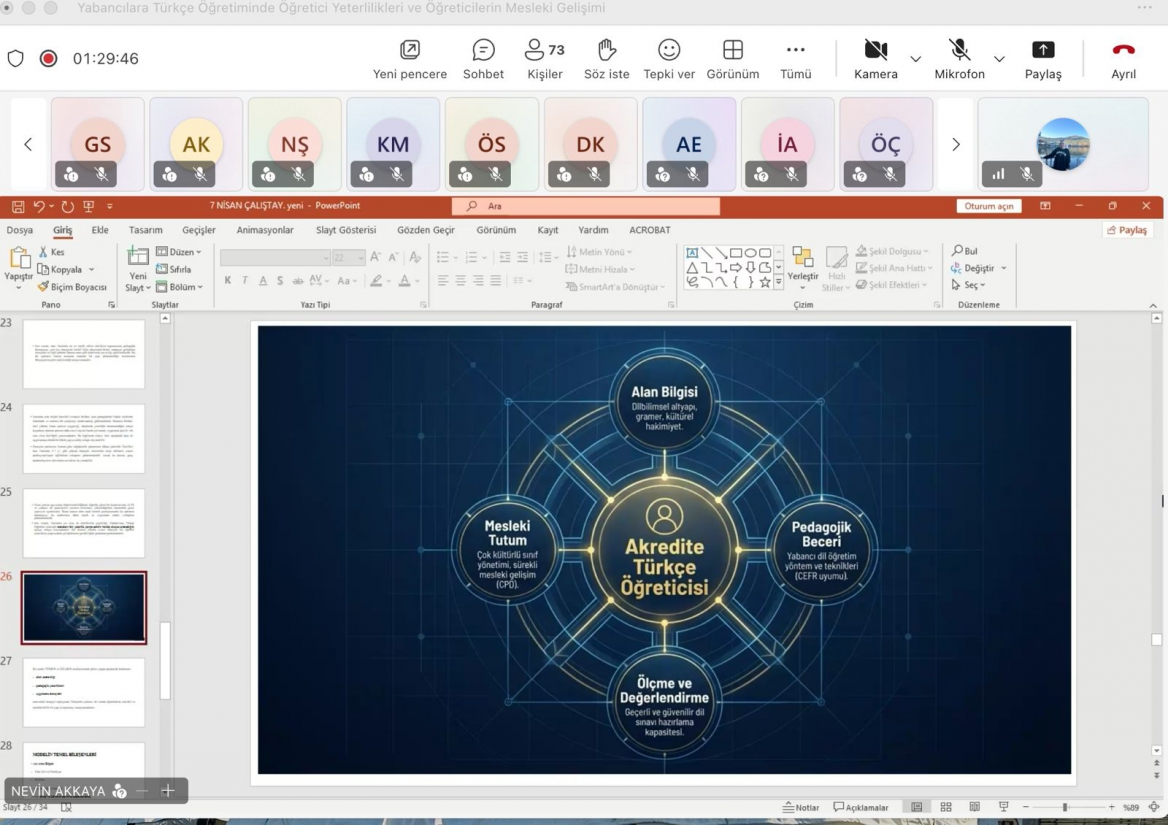Show the Kişiler participants list
1168x825 pixels.
pos(544,59)
